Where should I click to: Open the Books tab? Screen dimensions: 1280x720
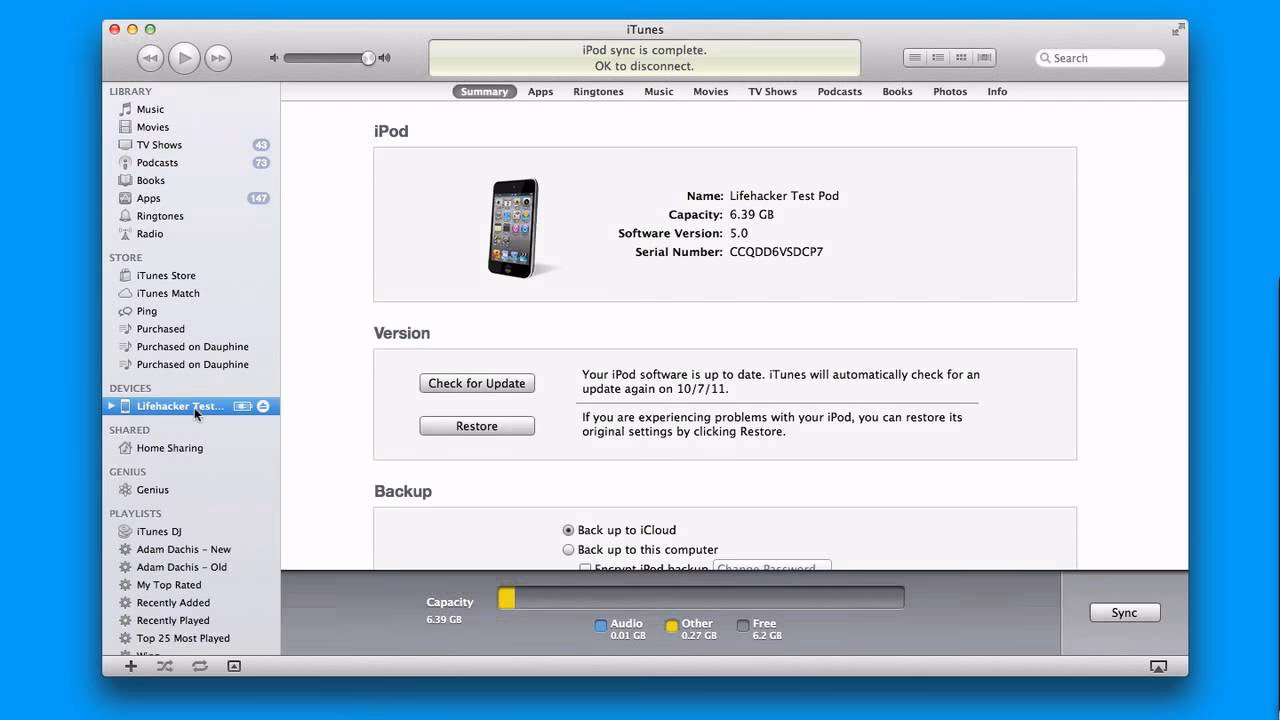pos(897,91)
